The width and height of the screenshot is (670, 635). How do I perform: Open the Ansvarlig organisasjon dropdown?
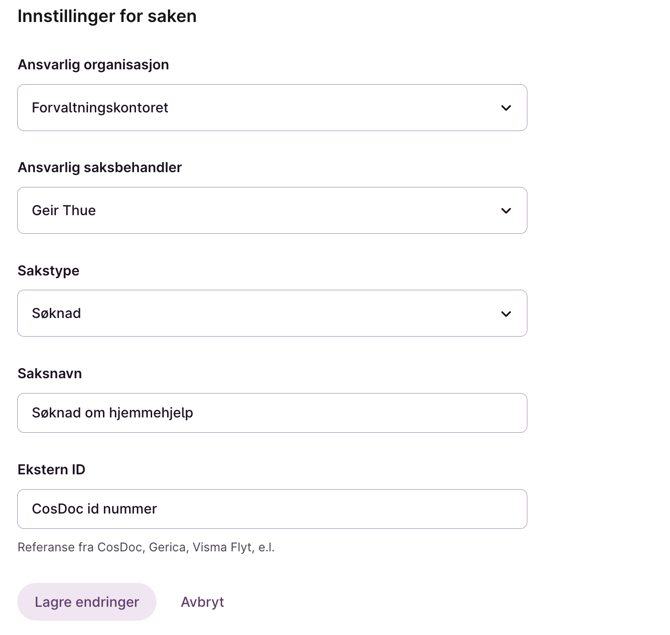tap(271, 108)
